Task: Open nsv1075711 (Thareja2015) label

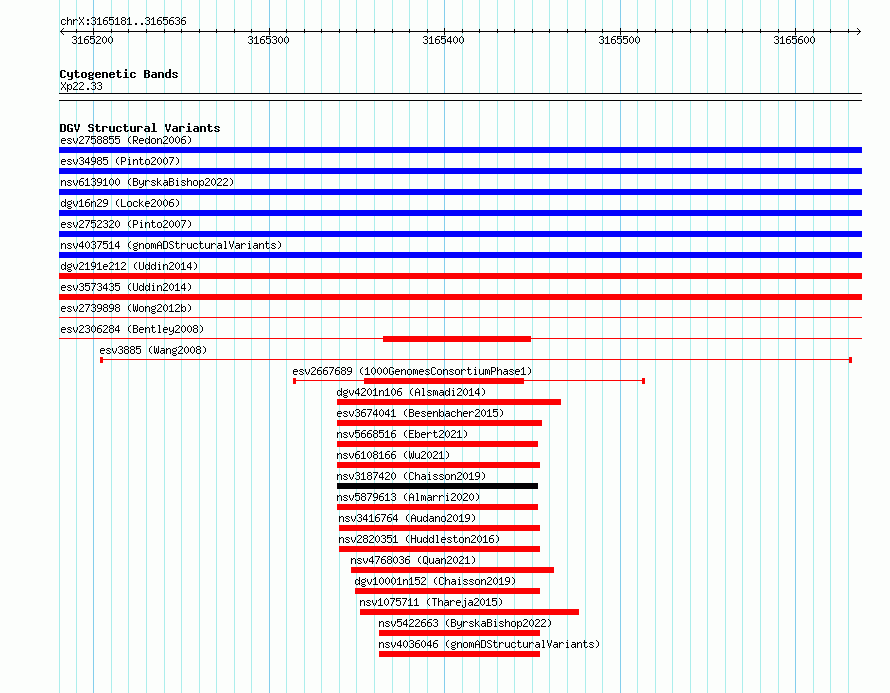Action: point(431,602)
